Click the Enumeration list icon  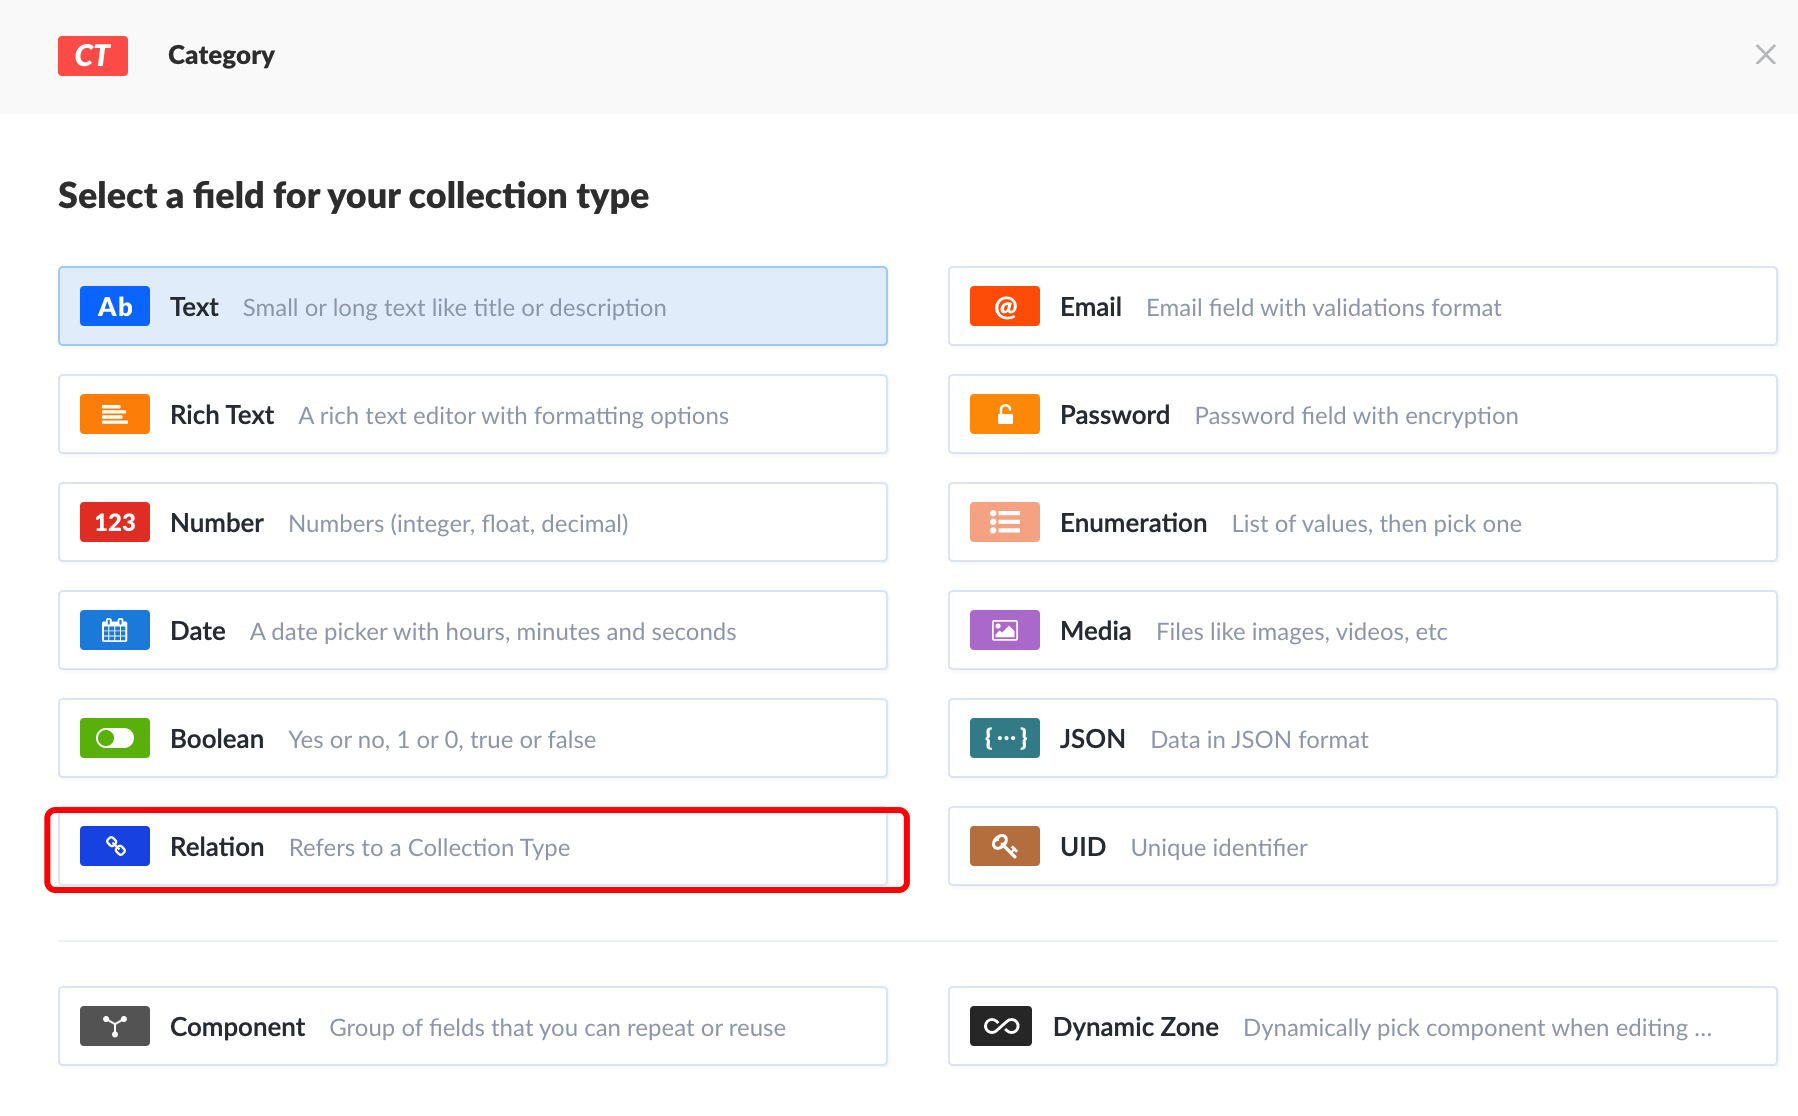coord(1005,522)
